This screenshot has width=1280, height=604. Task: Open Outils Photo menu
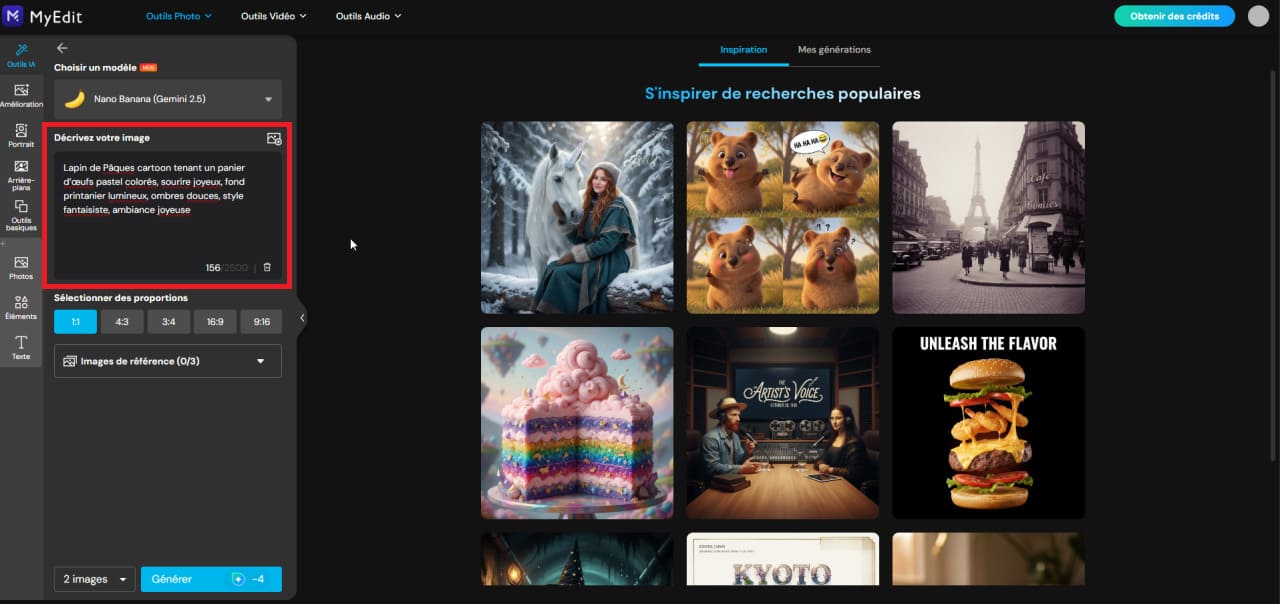pyautogui.click(x=179, y=16)
